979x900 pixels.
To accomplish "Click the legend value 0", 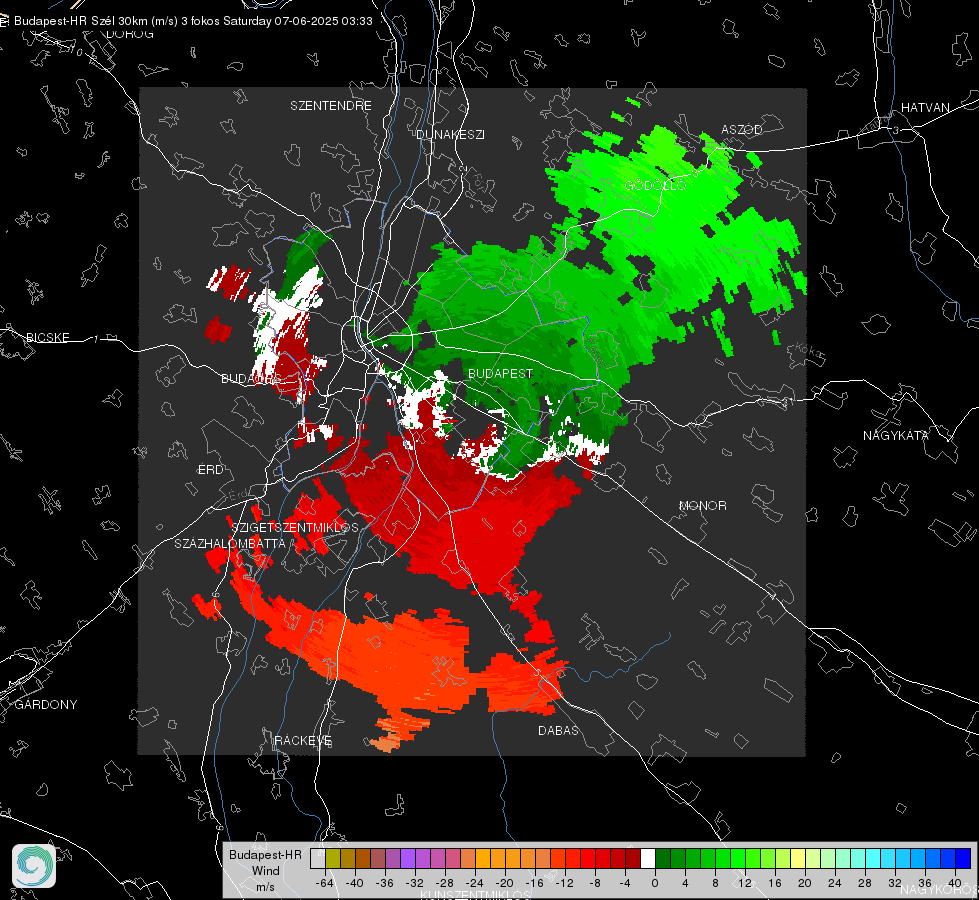I will (x=654, y=883).
